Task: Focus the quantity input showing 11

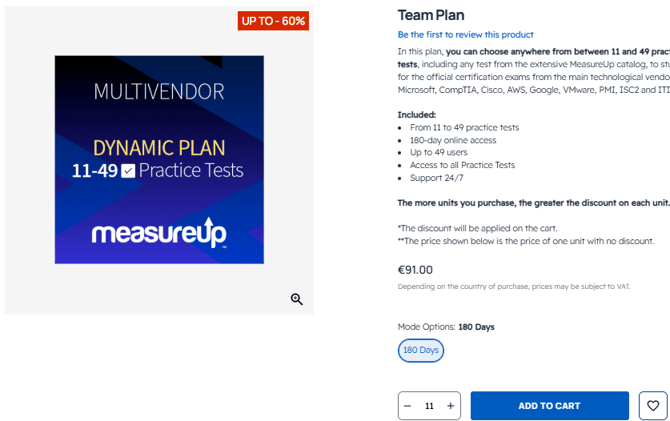Action: [429, 406]
